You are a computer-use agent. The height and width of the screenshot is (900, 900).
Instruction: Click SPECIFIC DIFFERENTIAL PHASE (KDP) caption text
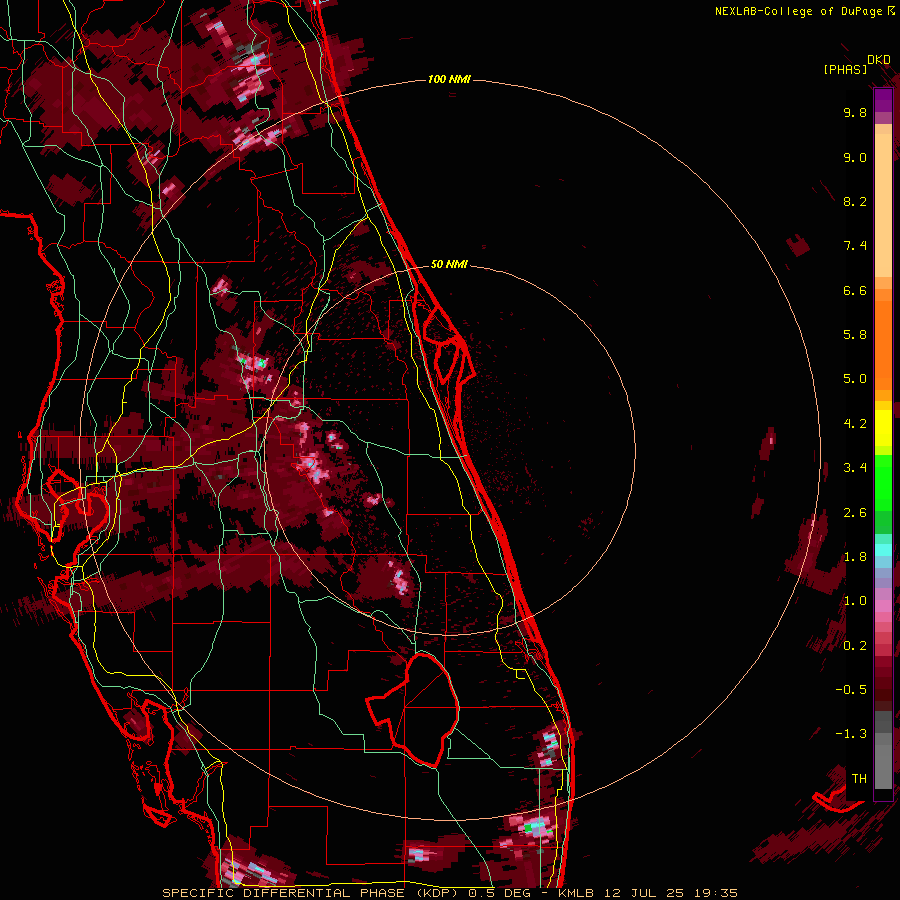311,893
